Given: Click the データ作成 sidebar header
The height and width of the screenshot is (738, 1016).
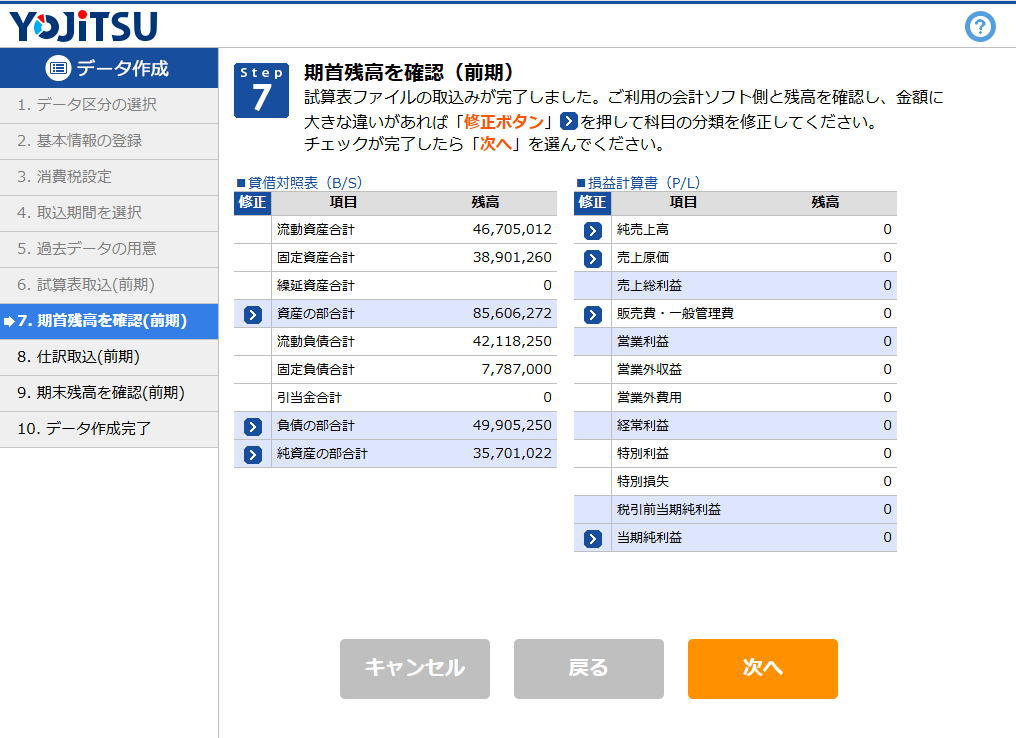Looking at the screenshot, I should [108, 68].
